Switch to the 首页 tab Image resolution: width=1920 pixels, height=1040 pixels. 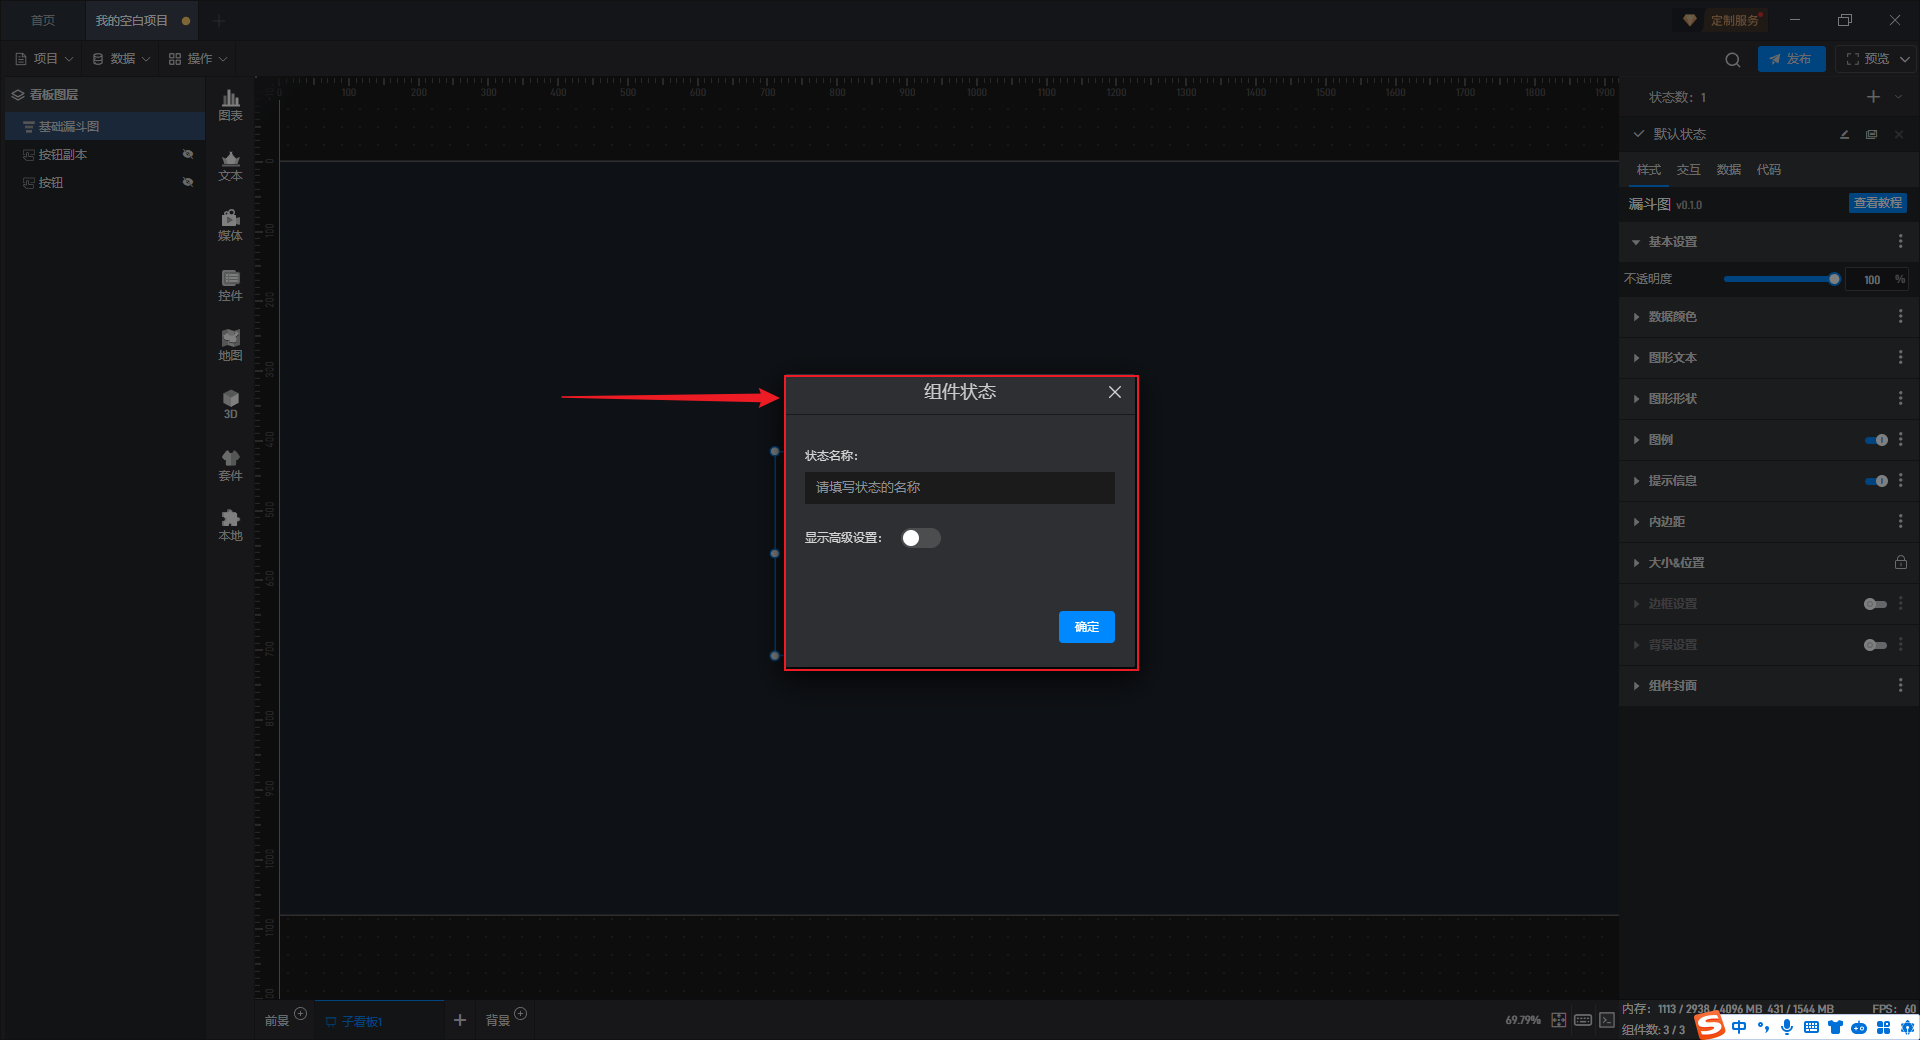tap(43, 20)
